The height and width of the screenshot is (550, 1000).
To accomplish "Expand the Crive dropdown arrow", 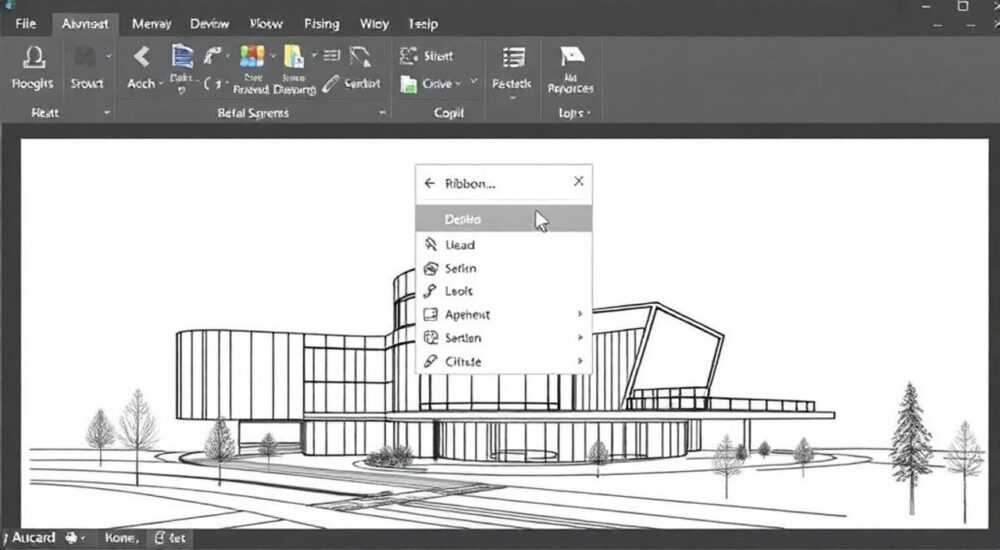I will (x=473, y=82).
